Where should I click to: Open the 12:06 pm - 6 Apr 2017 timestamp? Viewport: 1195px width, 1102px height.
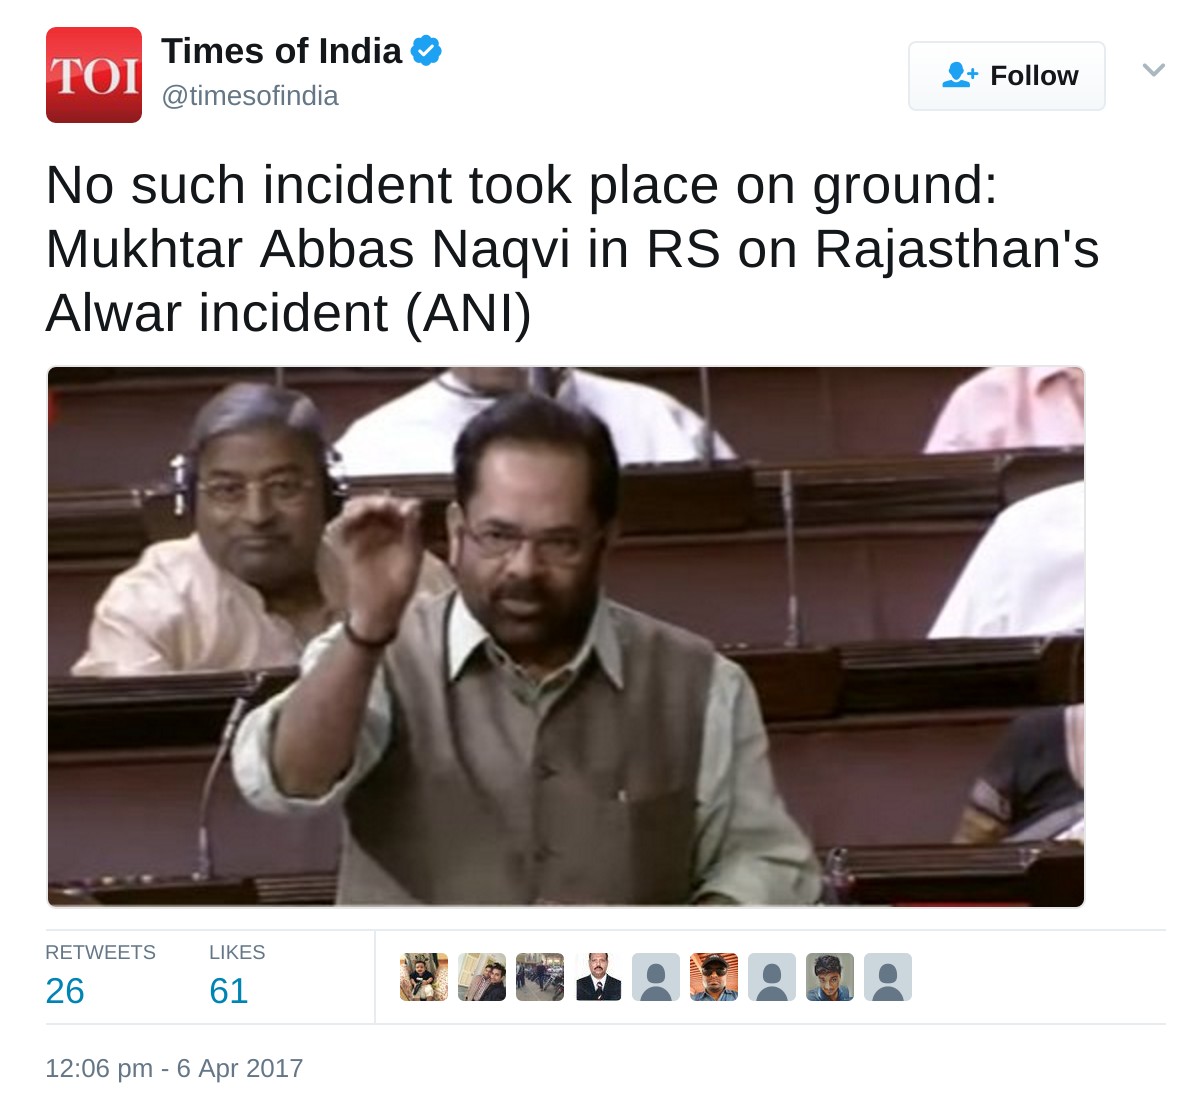pyautogui.click(x=175, y=1068)
